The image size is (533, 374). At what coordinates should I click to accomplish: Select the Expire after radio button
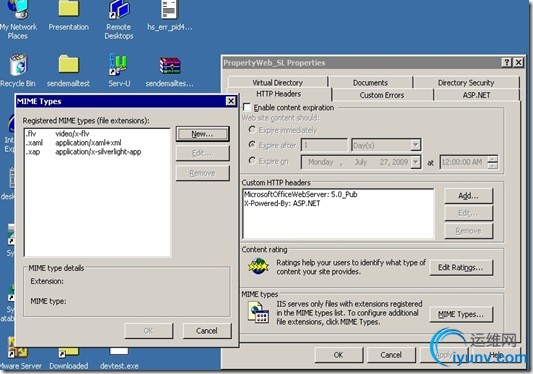point(252,144)
